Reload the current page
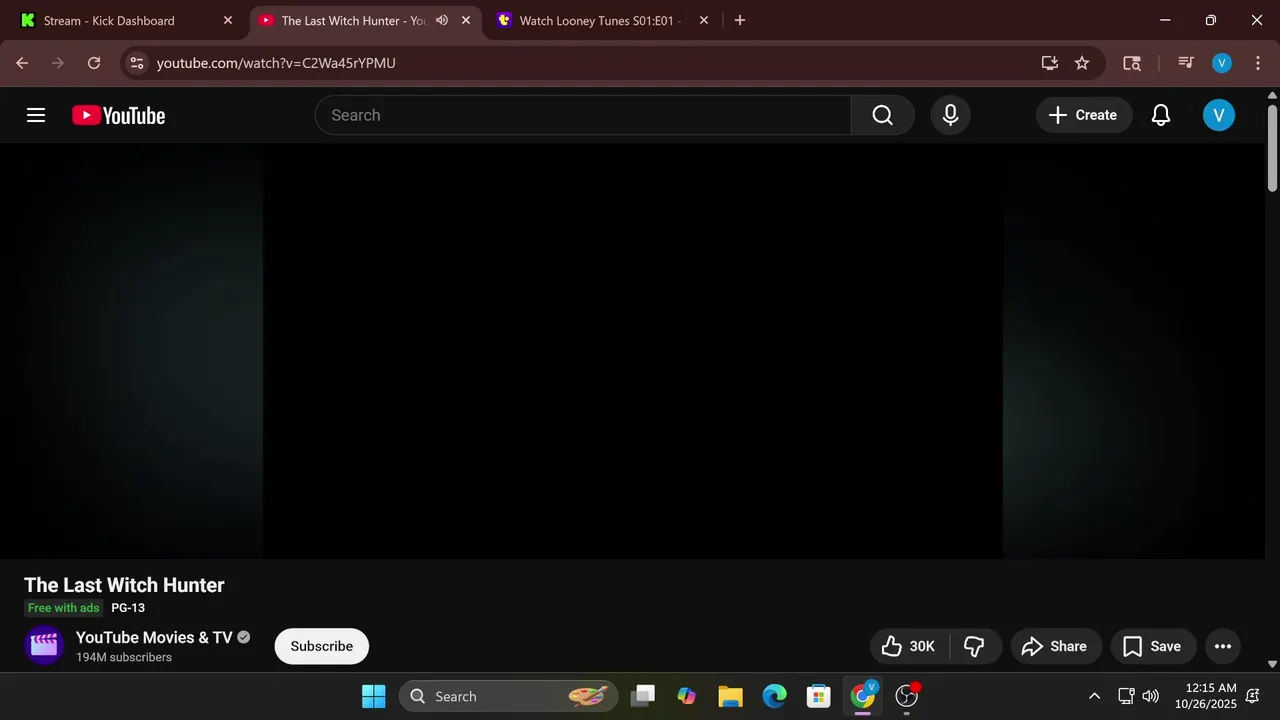Viewport: 1280px width, 720px height. click(x=94, y=63)
